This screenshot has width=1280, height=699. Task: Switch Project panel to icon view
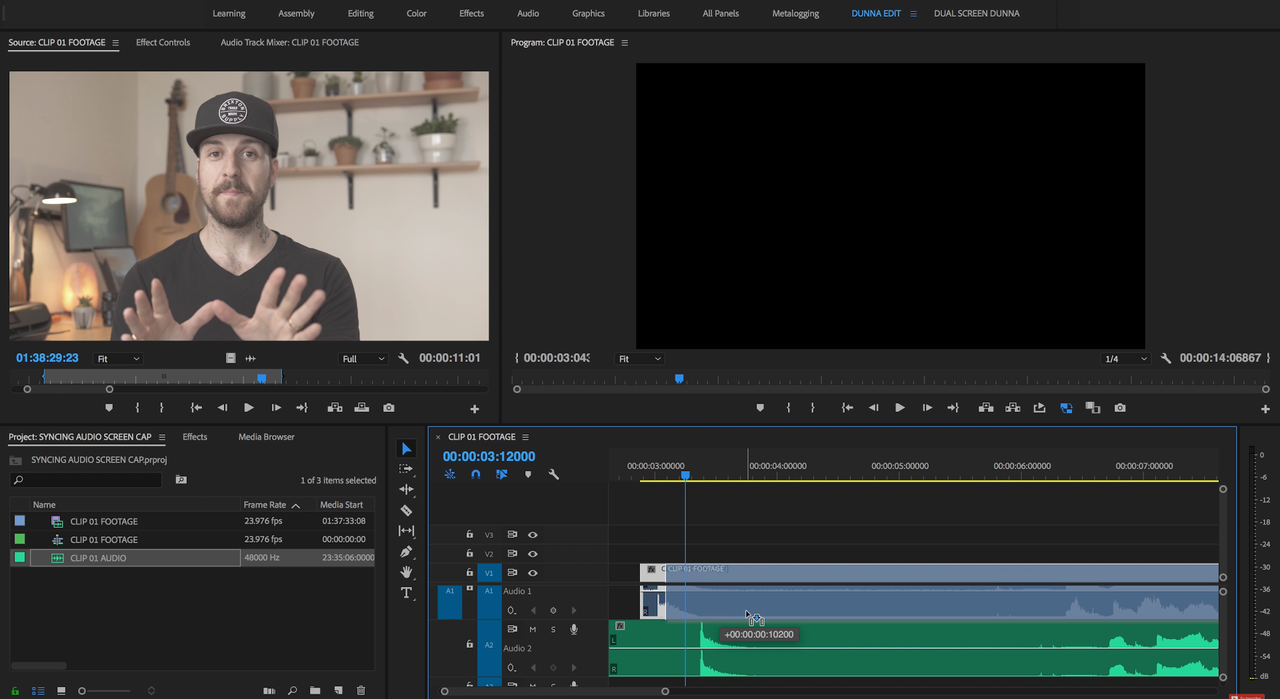pyautogui.click(x=61, y=690)
